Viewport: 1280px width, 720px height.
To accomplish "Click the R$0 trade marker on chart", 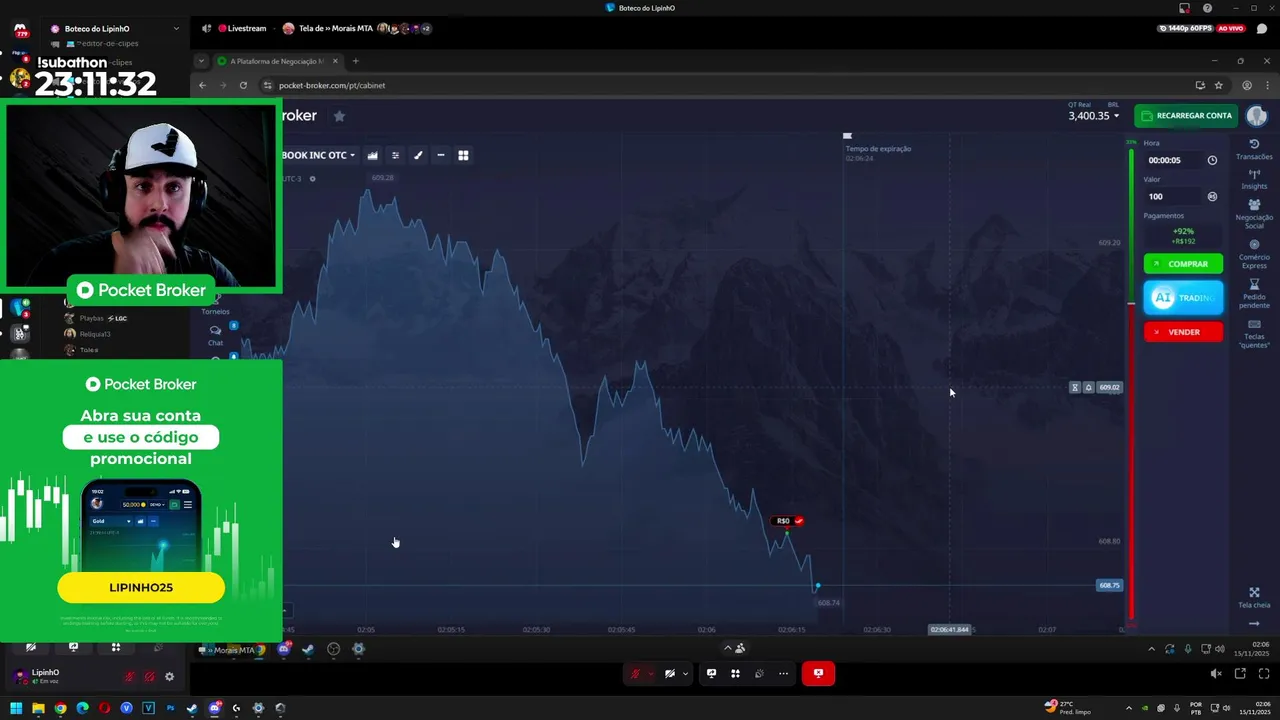I will click(788, 521).
